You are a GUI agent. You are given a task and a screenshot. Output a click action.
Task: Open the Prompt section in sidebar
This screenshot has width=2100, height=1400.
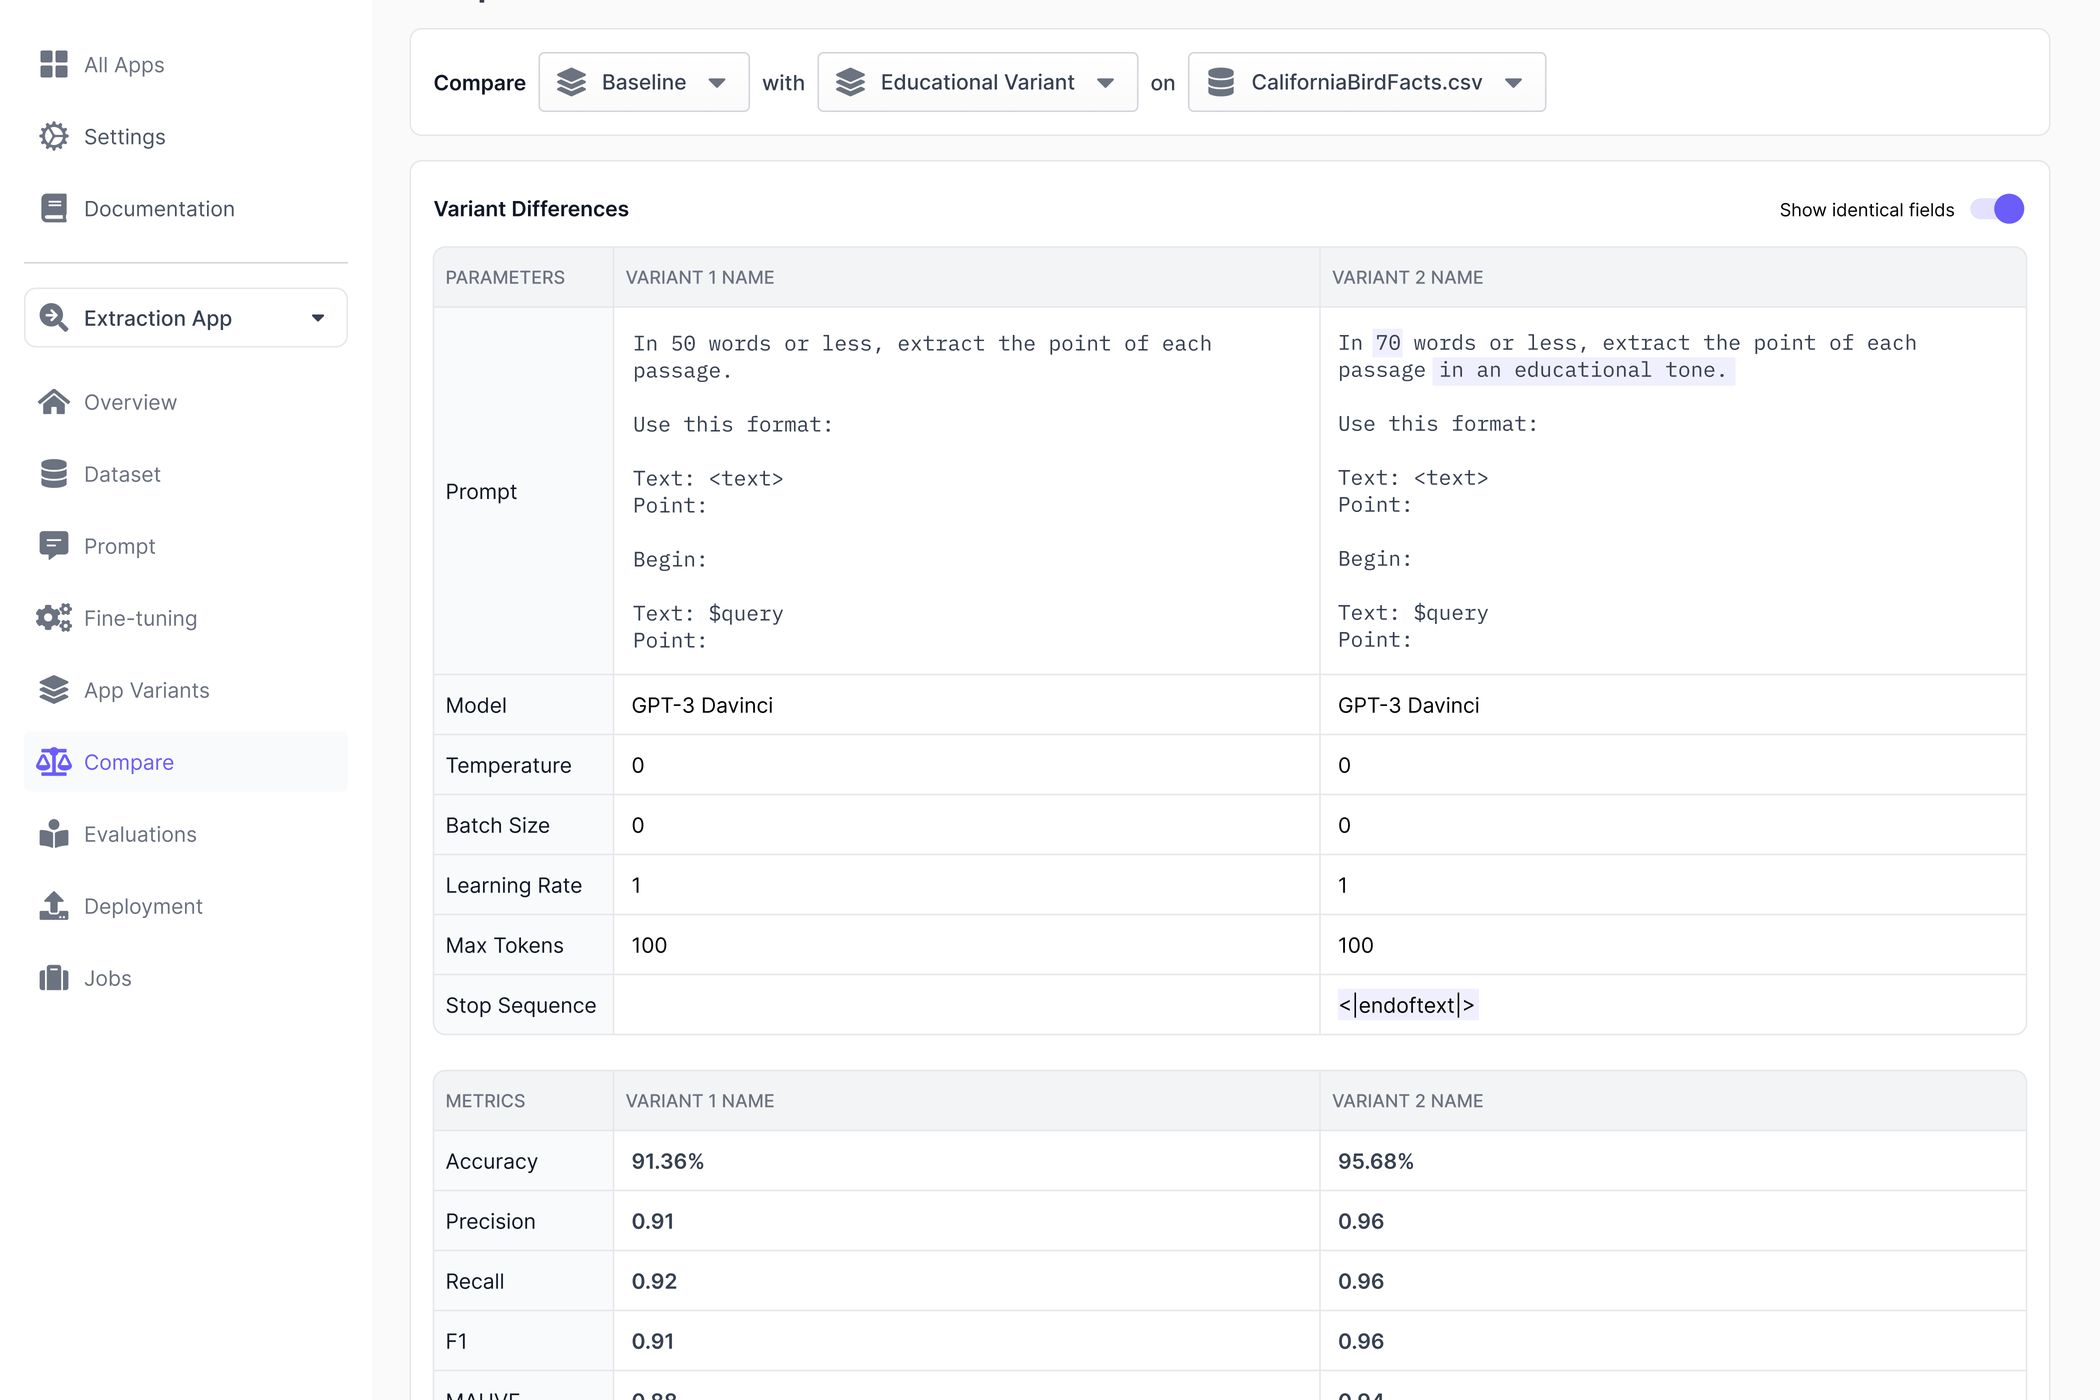(120, 546)
